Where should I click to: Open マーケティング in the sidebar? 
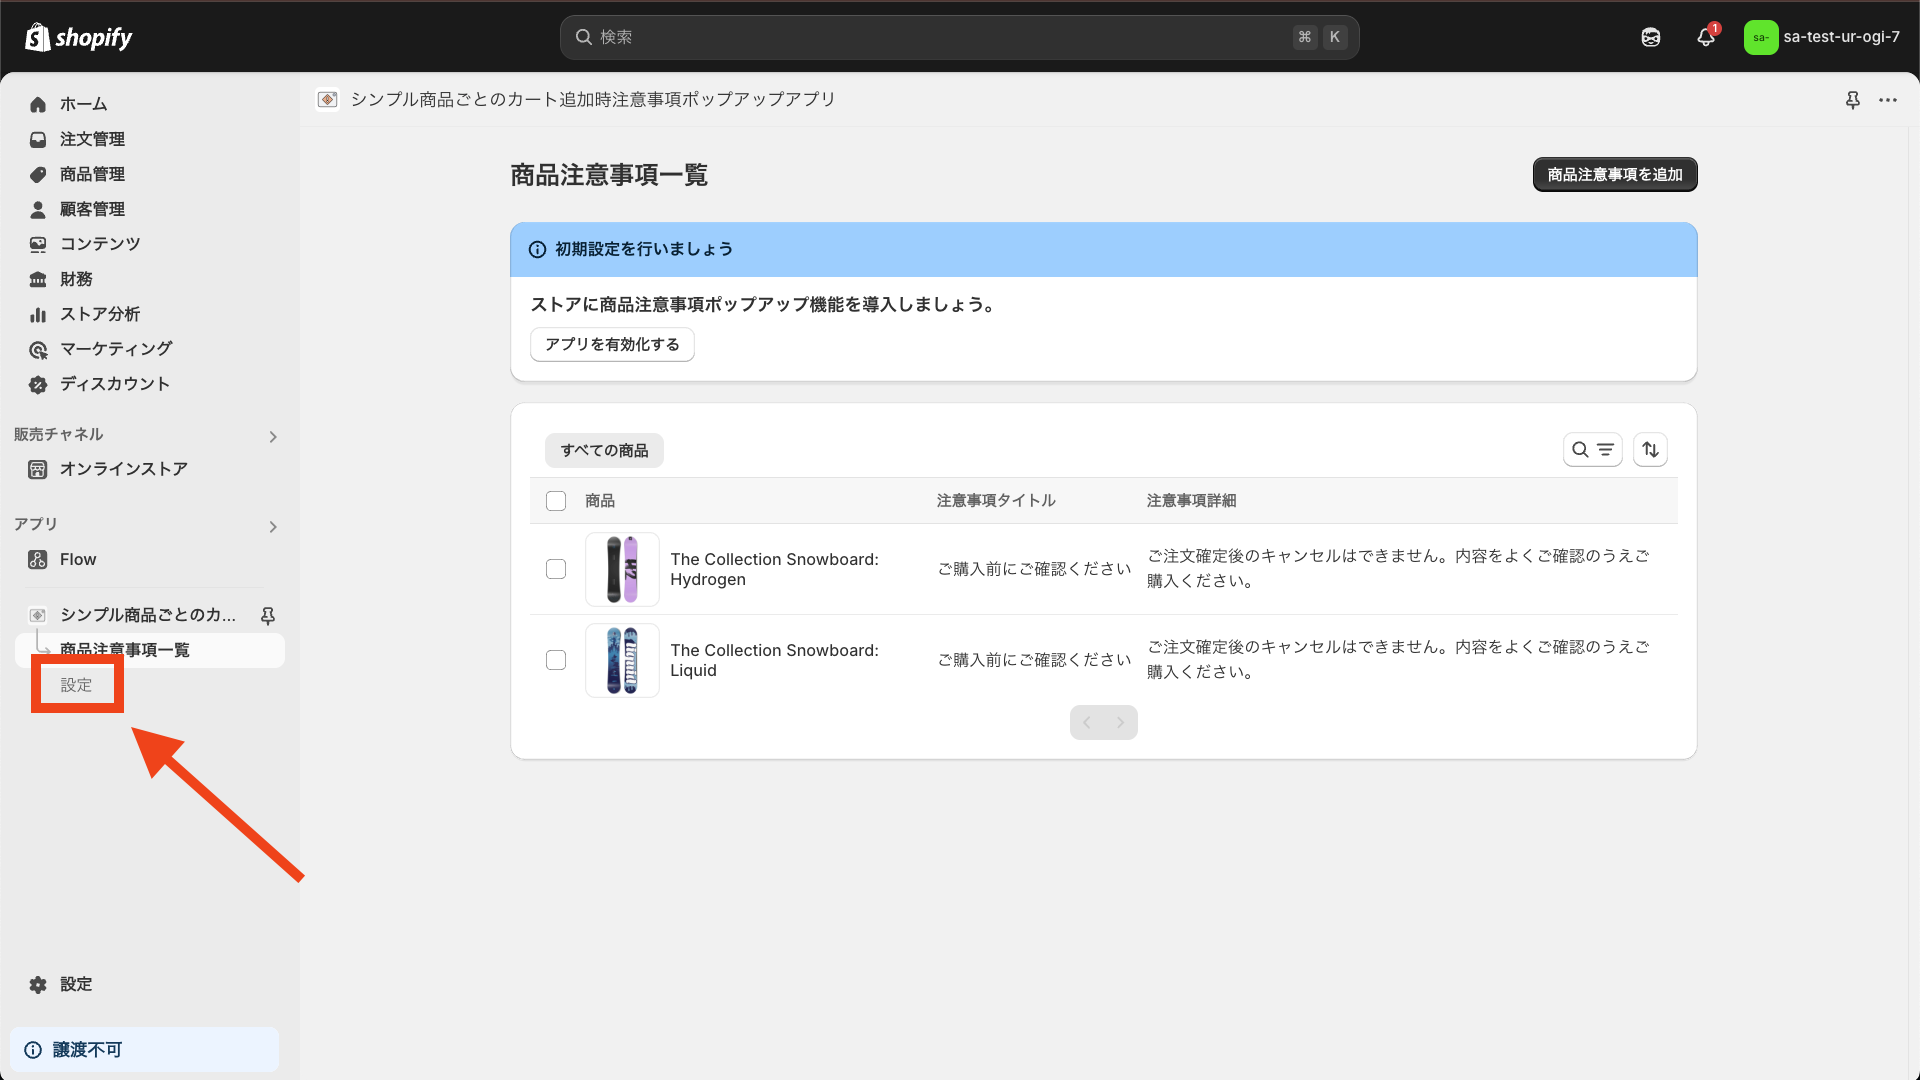click(x=115, y=348)
